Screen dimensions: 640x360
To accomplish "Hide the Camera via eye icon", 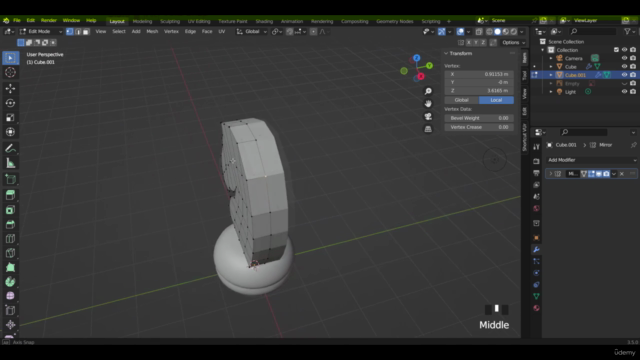I will 624,58.
